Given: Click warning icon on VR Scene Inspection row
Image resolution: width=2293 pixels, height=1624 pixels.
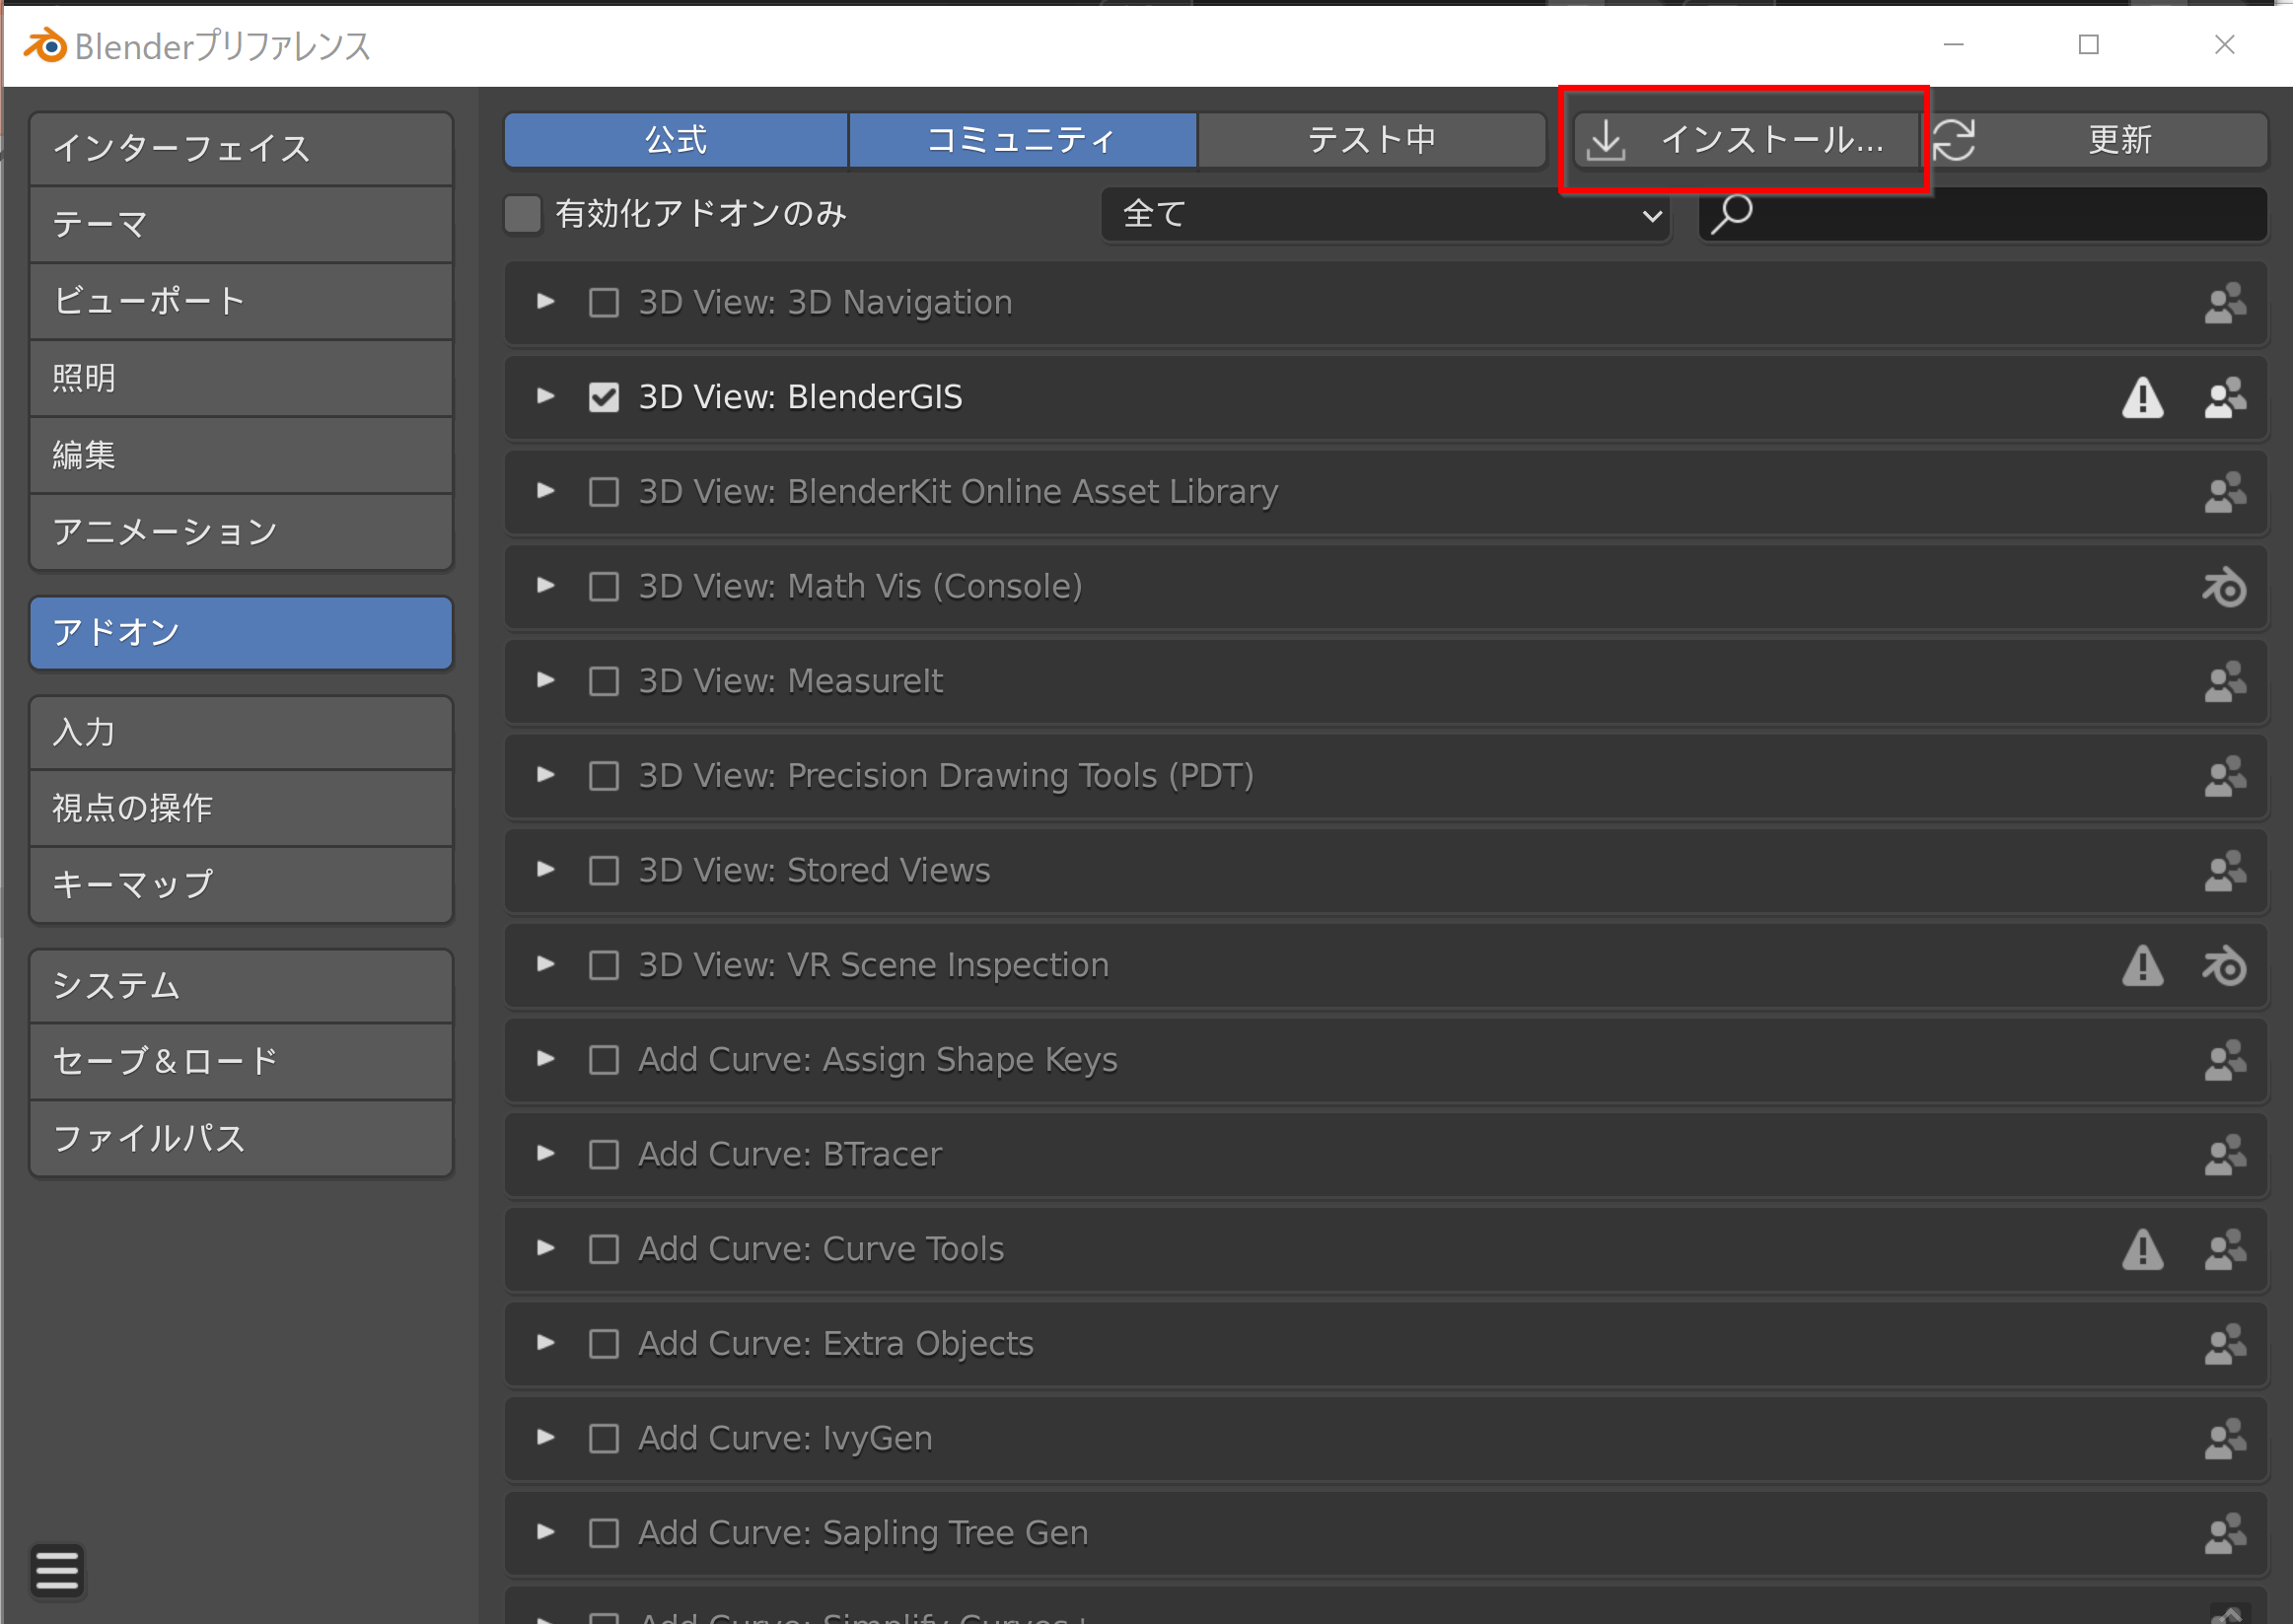Looking at the screenshot, I should 2142,966.
